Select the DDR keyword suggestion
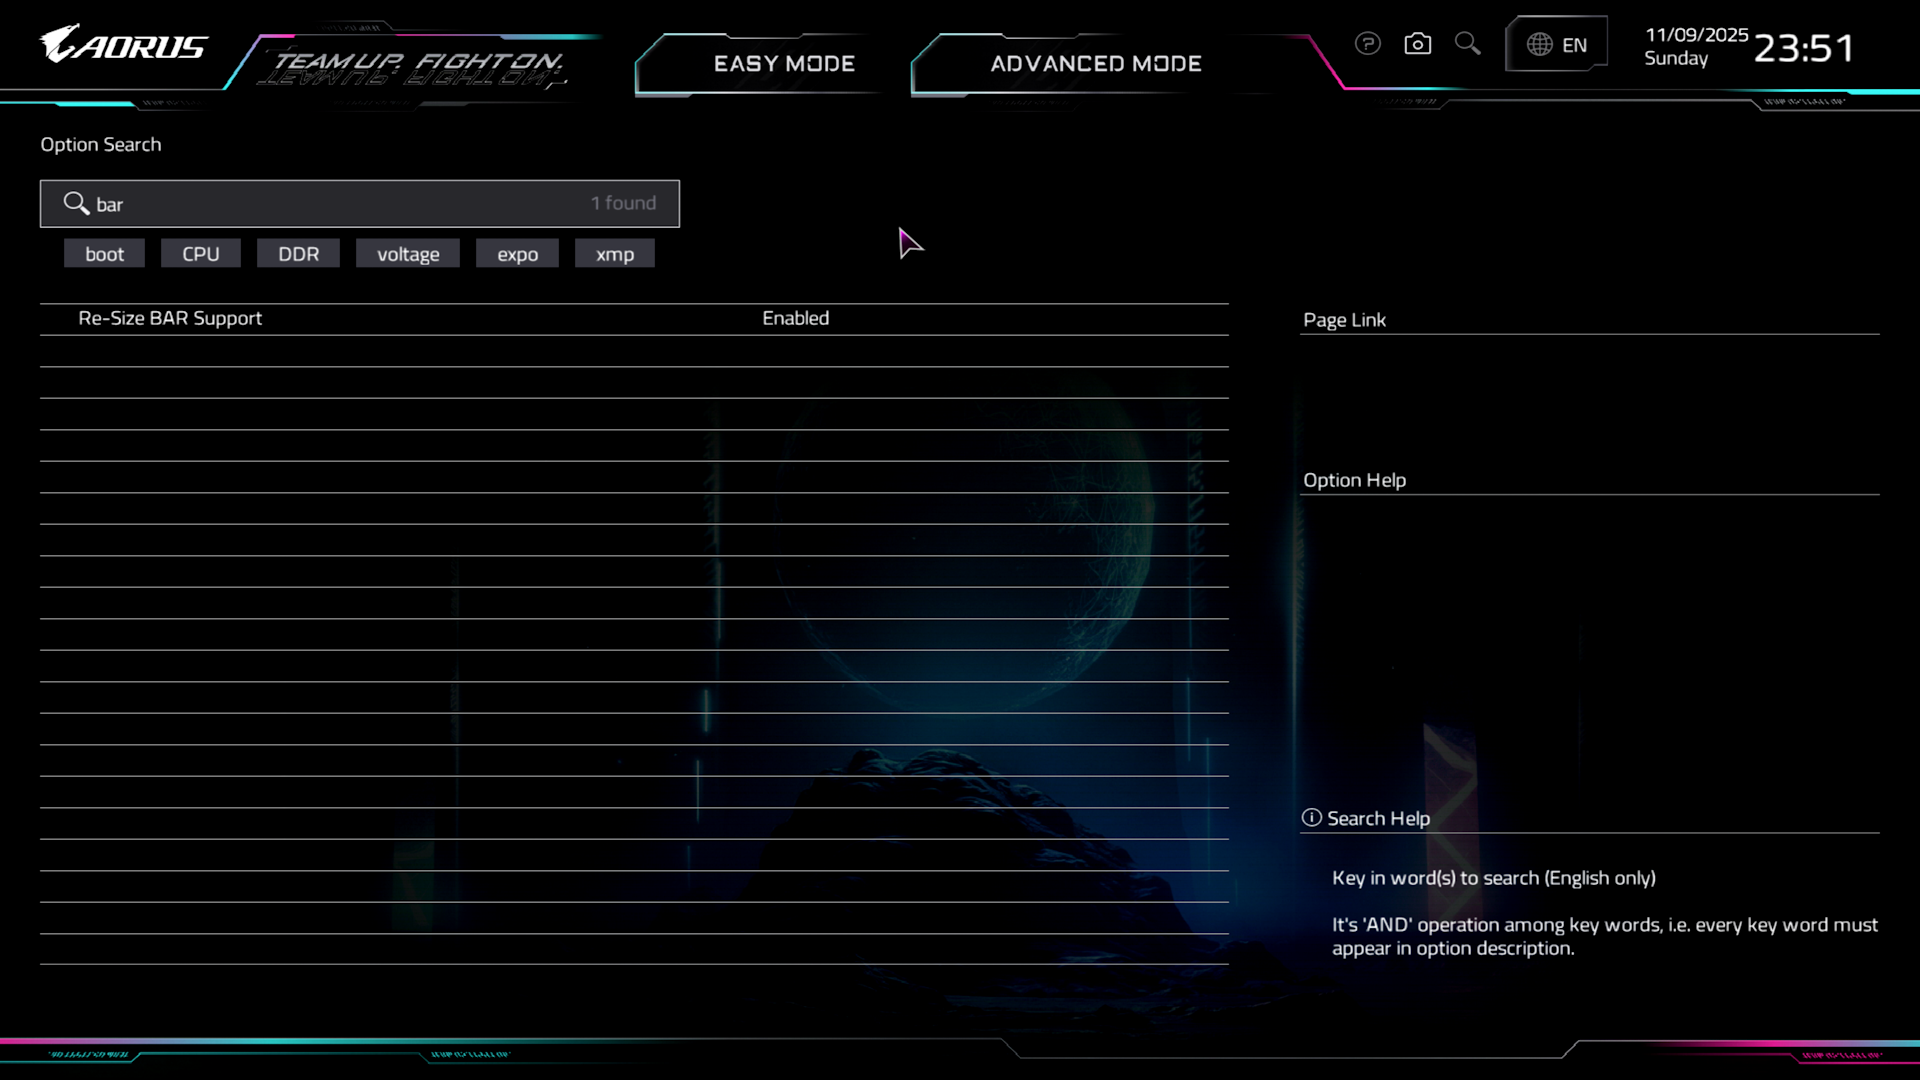 [x=298, y=254]
